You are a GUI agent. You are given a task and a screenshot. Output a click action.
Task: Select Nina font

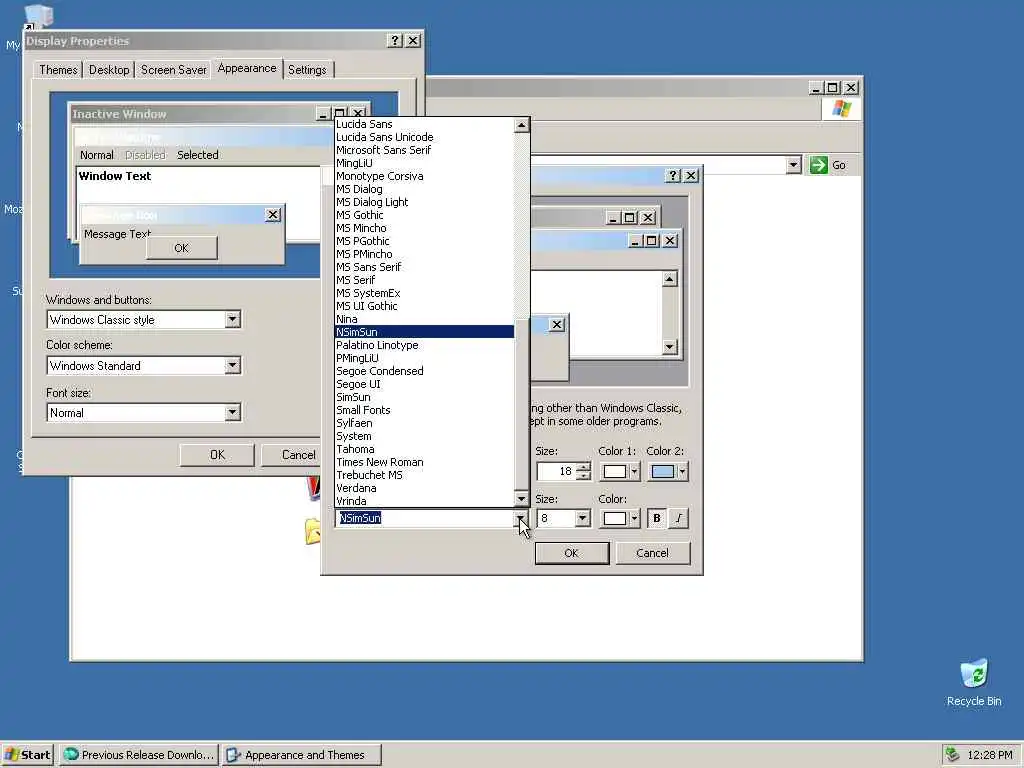424,319
